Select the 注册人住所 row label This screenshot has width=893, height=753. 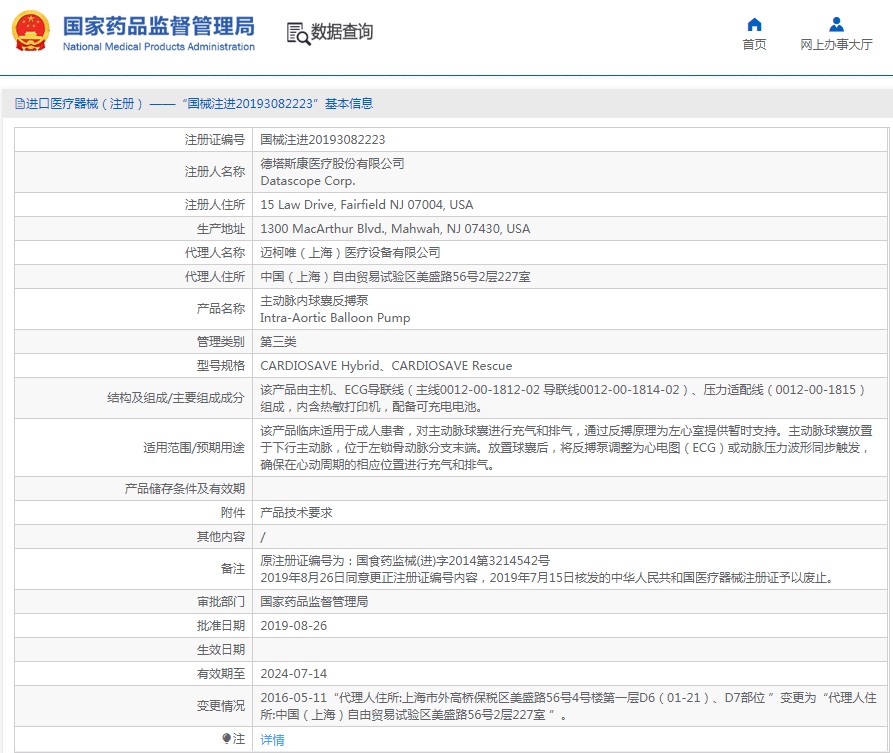(215, 204)
